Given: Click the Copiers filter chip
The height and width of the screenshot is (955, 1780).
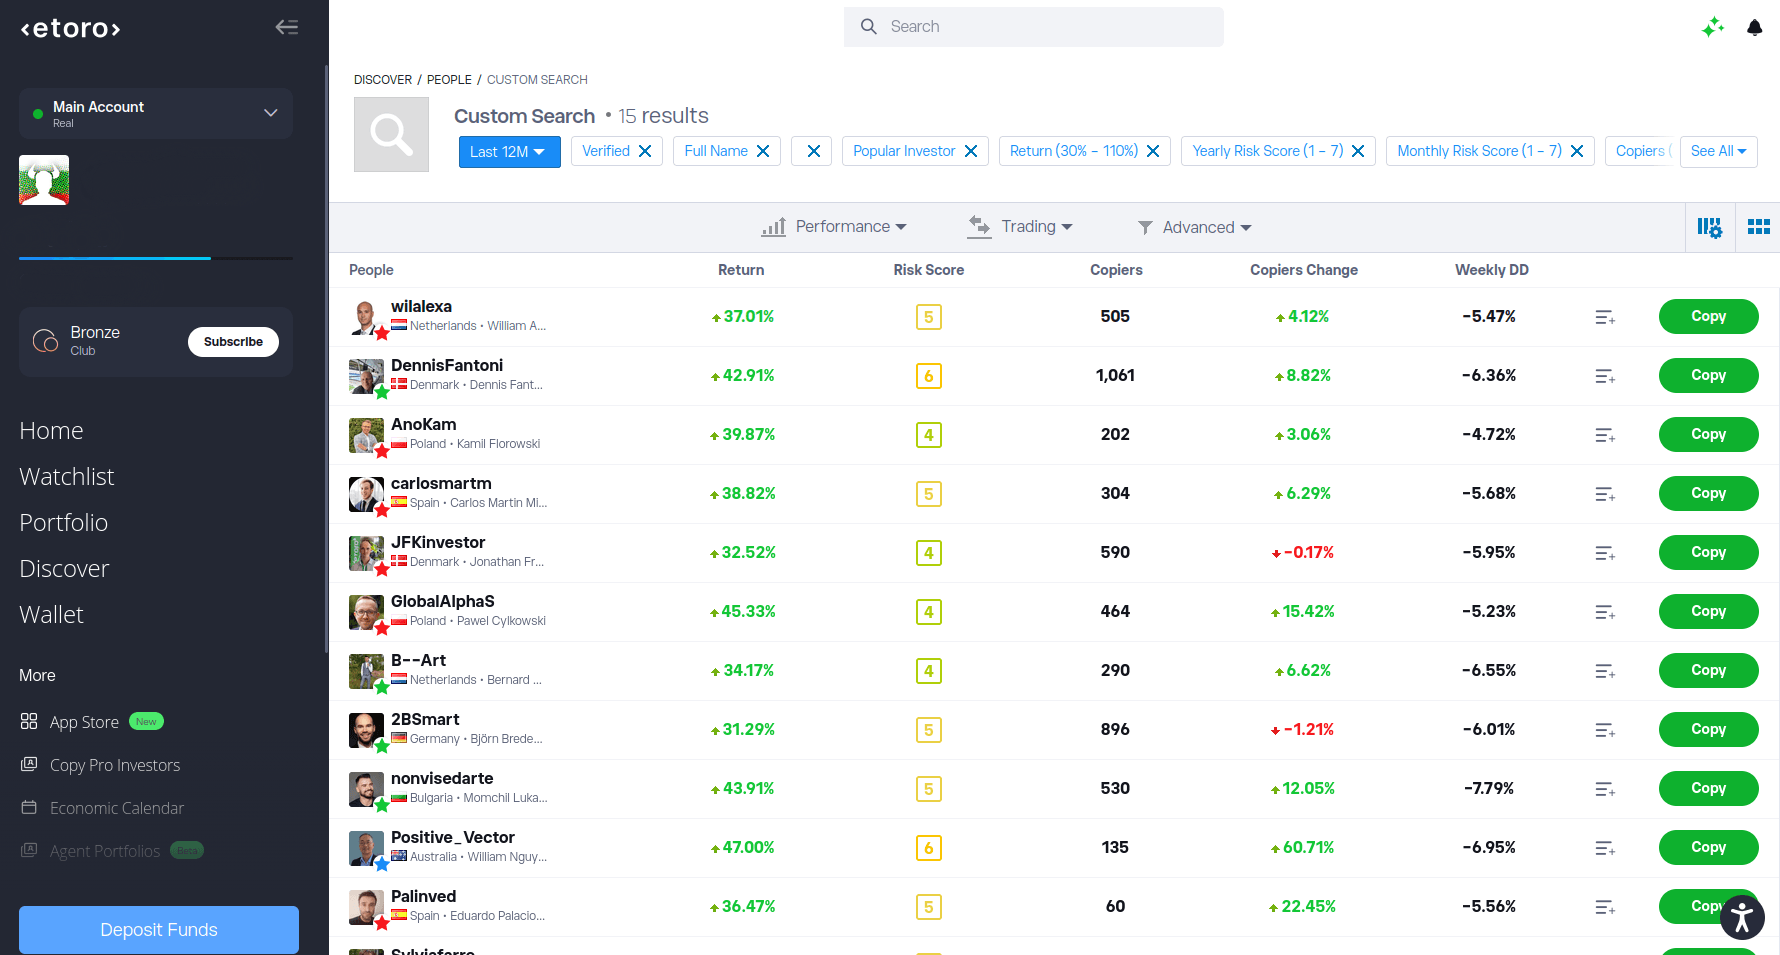Looking at the screenshot, I should pyautogui.click(x=1638, y=151).
